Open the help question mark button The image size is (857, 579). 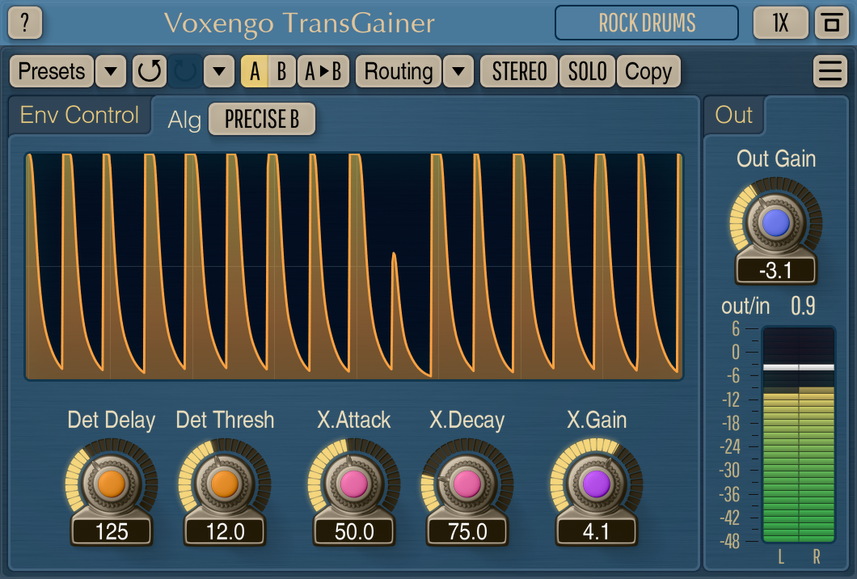click(25, 22)
